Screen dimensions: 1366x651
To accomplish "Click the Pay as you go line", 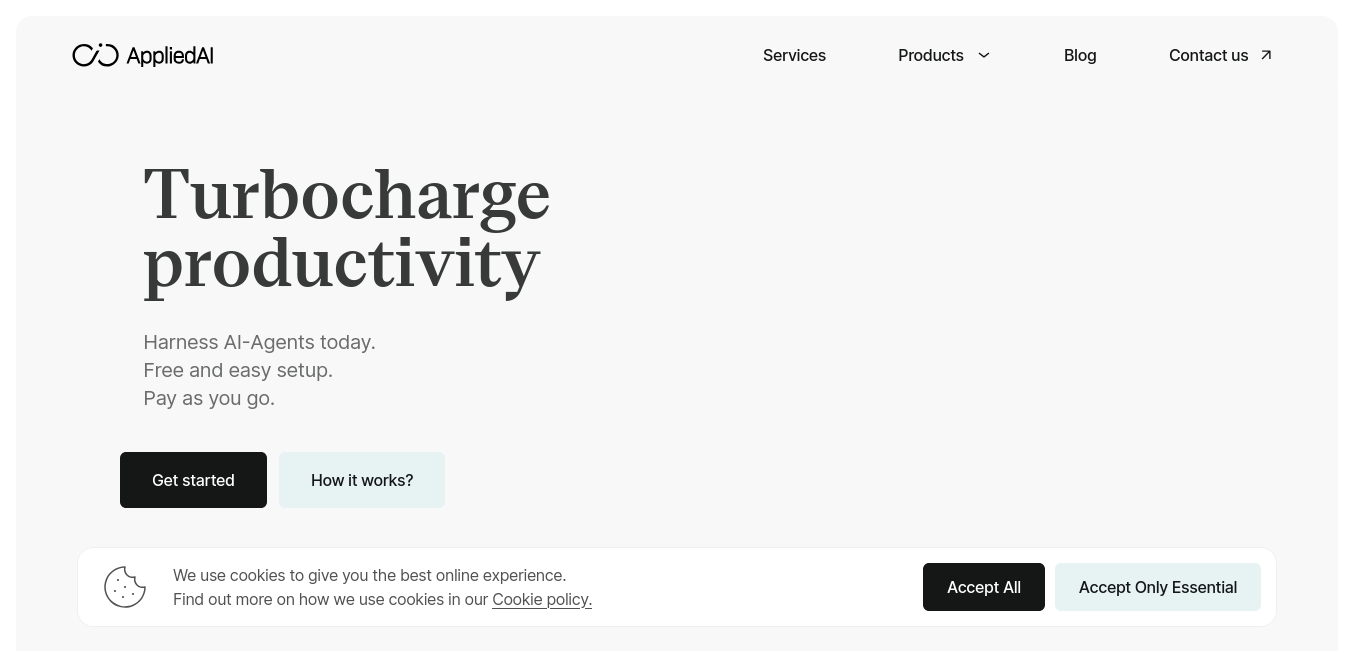I will [x=209, y=398].
